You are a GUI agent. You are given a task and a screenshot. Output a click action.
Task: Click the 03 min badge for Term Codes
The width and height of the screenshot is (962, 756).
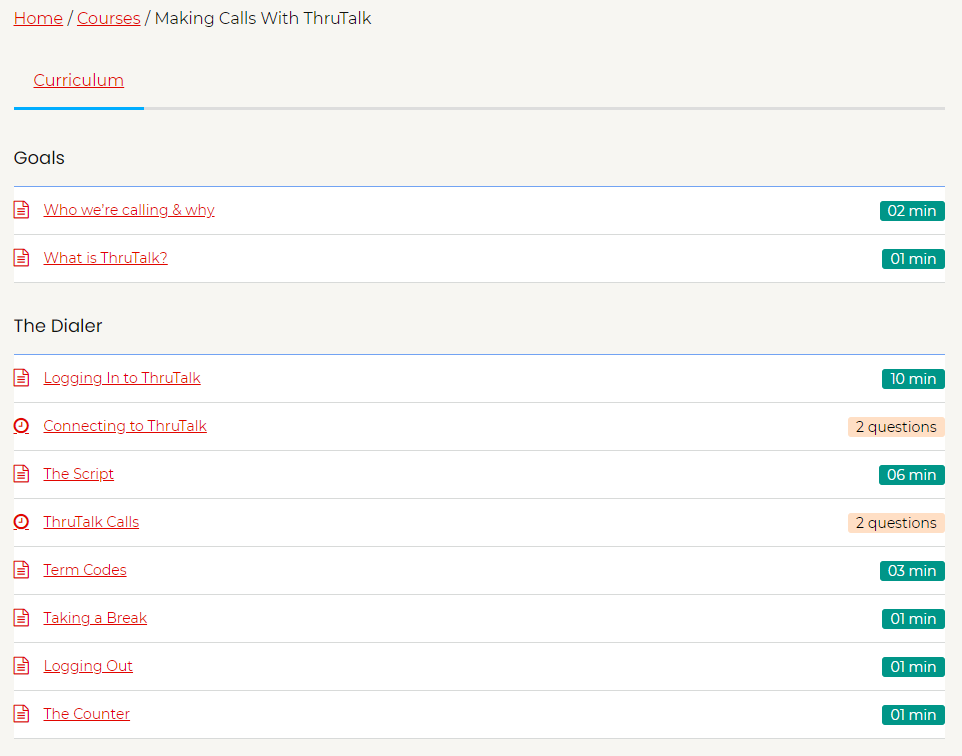[912, 571]
